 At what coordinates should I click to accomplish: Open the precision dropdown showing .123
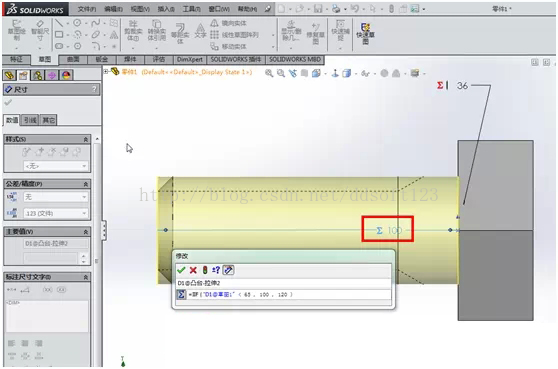click(x=56, y=214)
